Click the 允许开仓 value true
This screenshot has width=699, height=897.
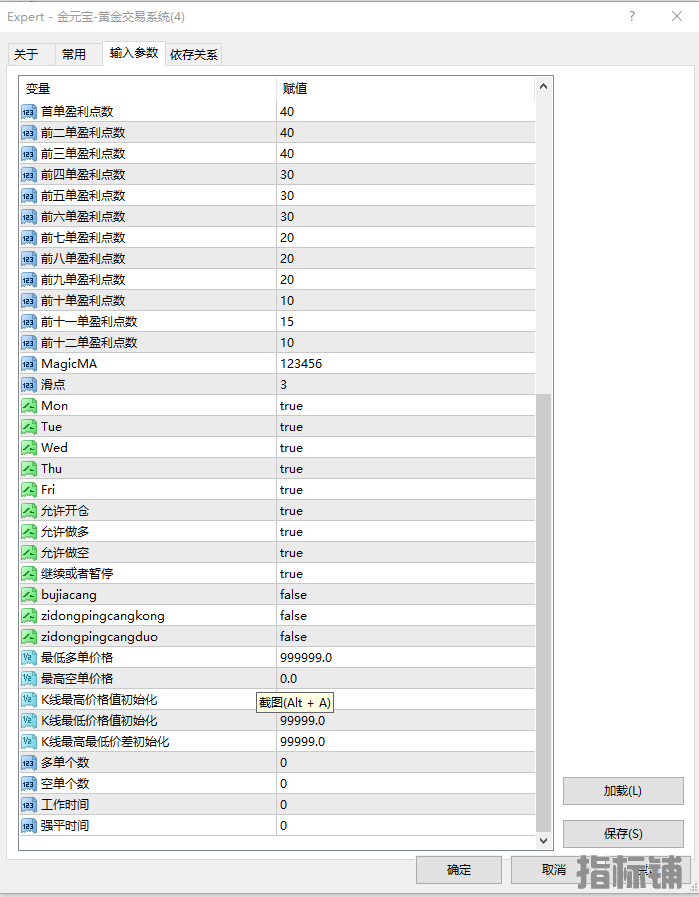[291, 510]
